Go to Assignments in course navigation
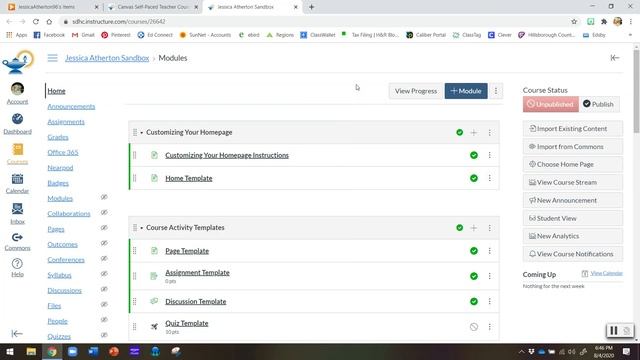 point(66,122)
